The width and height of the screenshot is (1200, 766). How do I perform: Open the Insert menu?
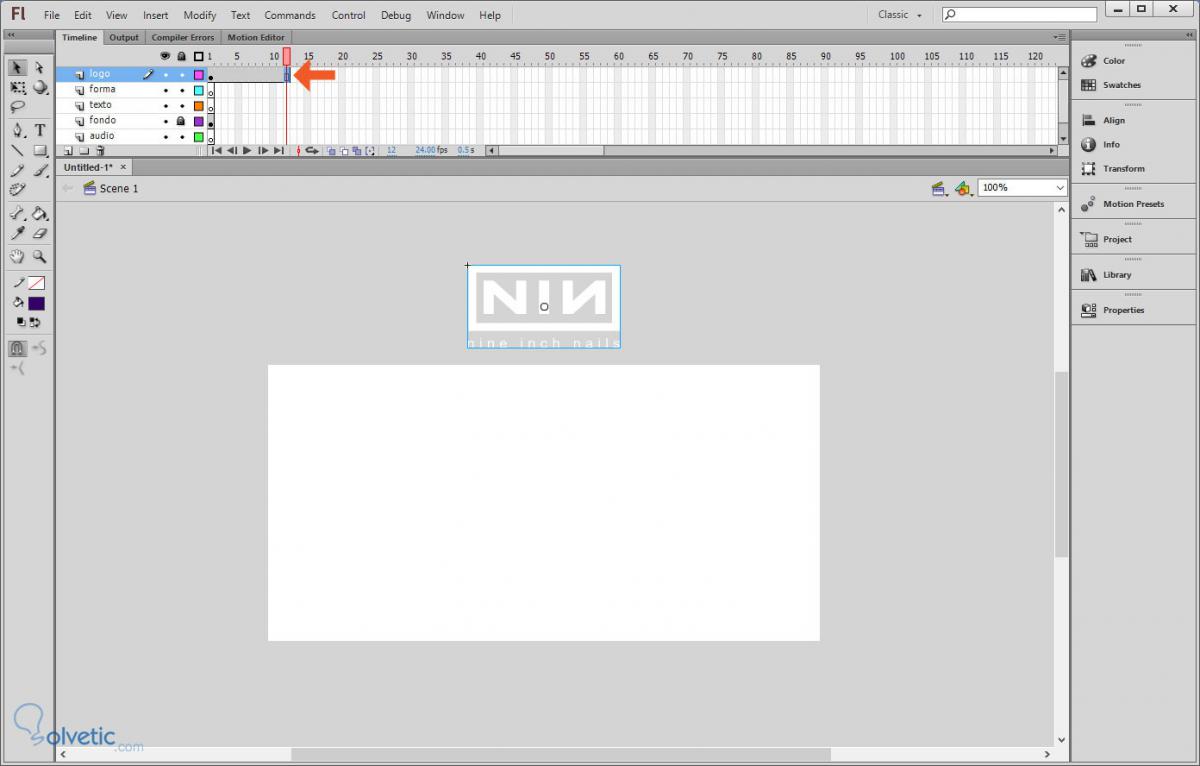155,15
